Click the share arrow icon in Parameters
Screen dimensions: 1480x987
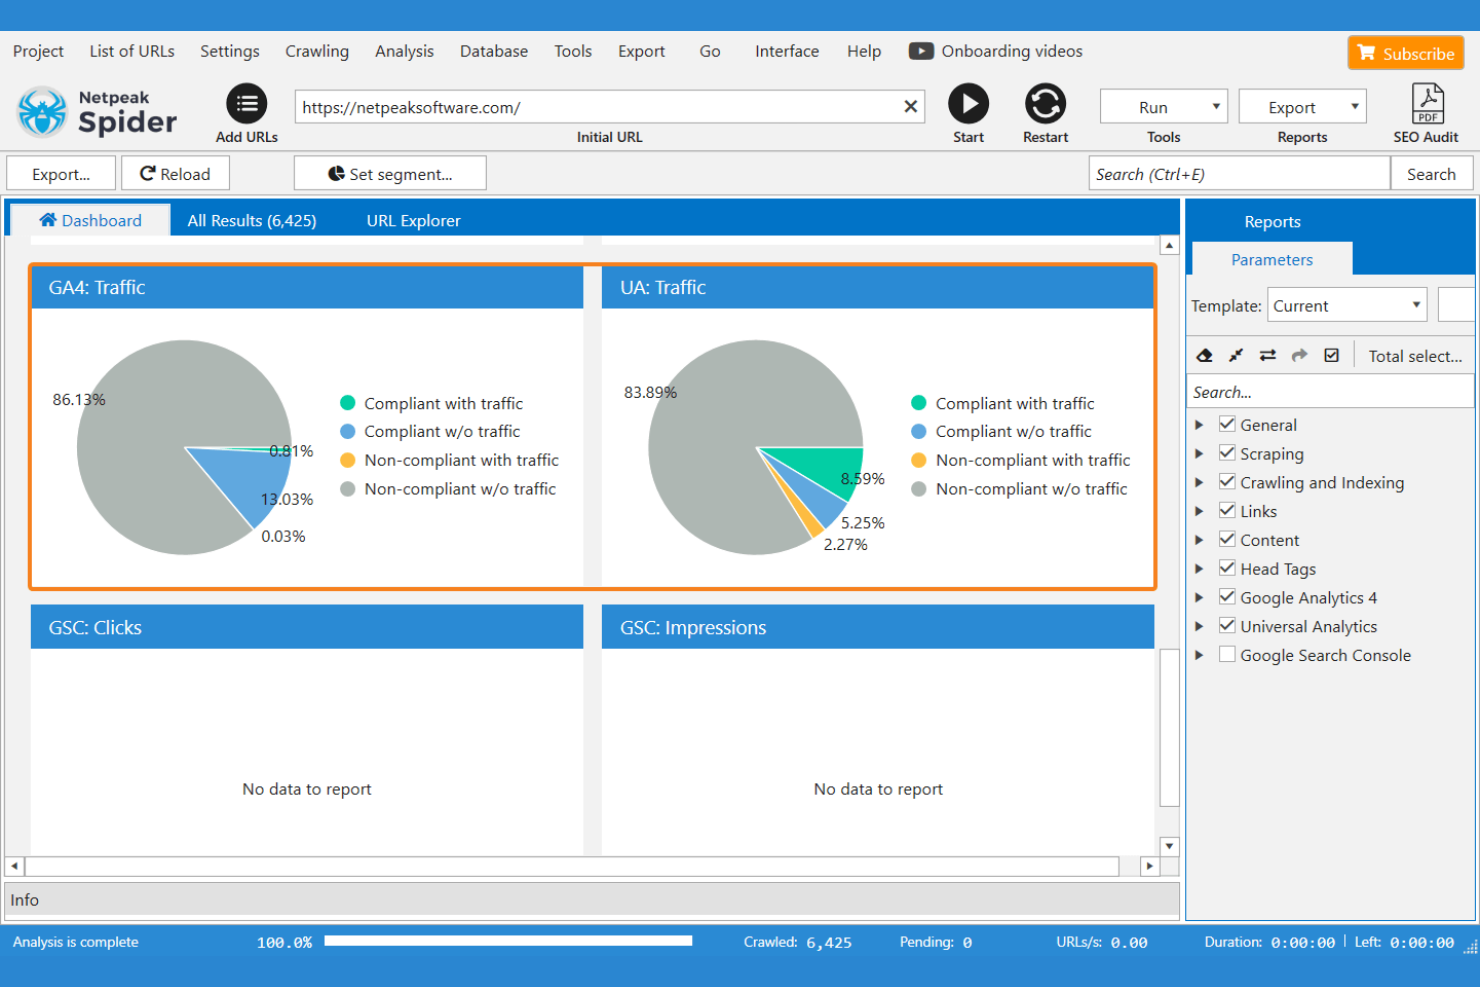click(1299, 355)
